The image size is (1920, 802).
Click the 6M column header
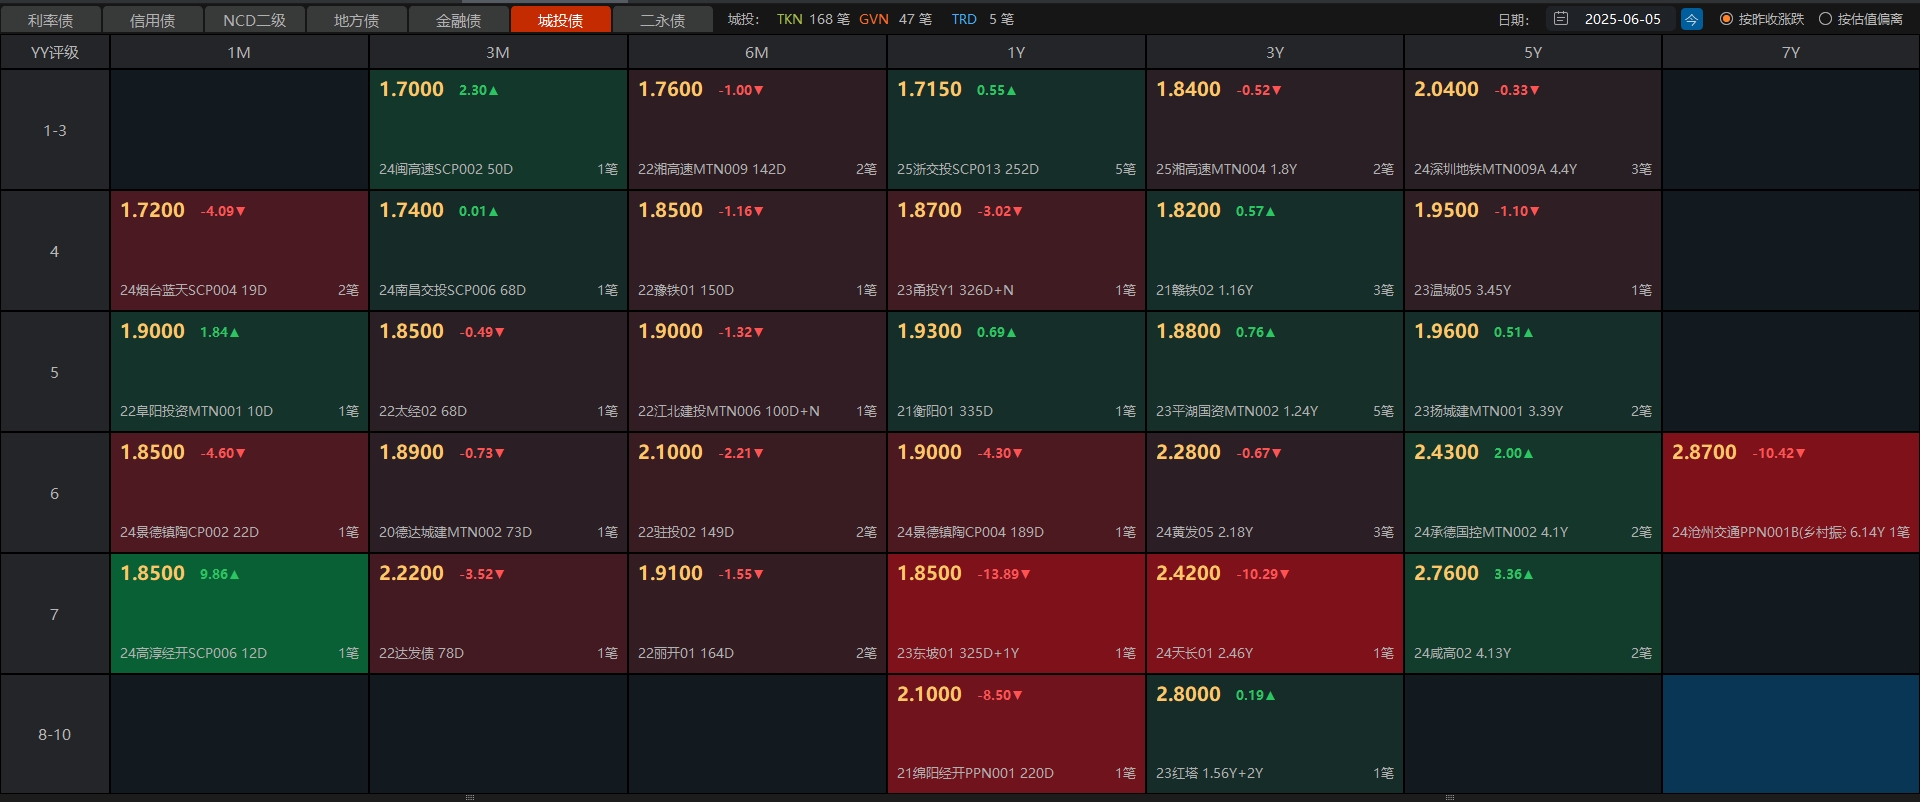coord(757,52)
